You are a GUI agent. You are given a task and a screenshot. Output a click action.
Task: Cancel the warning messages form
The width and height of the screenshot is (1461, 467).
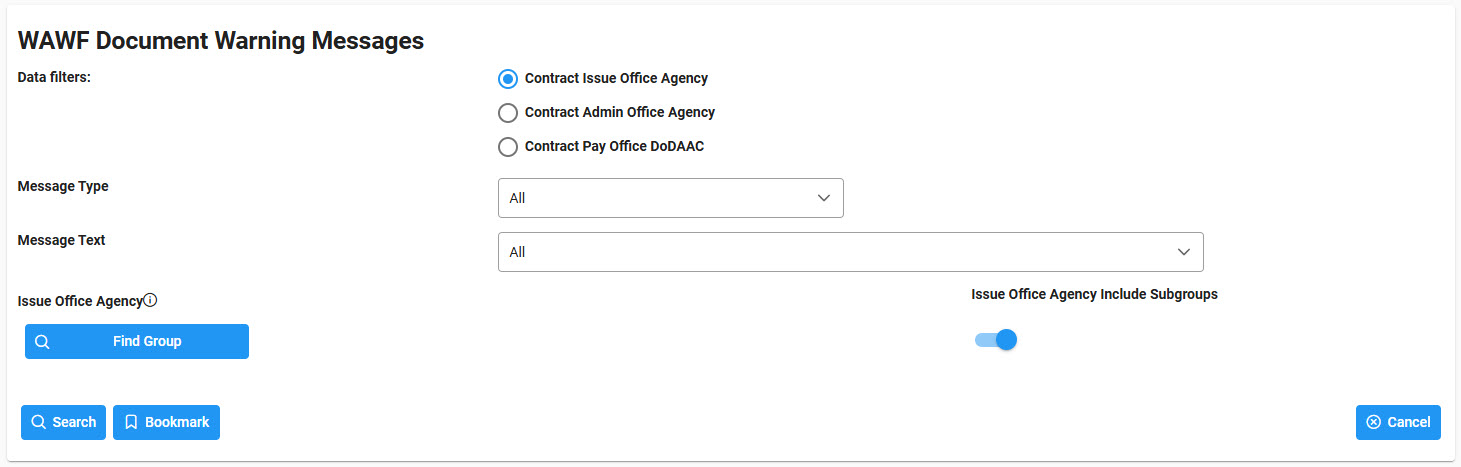pos(1398,422)
